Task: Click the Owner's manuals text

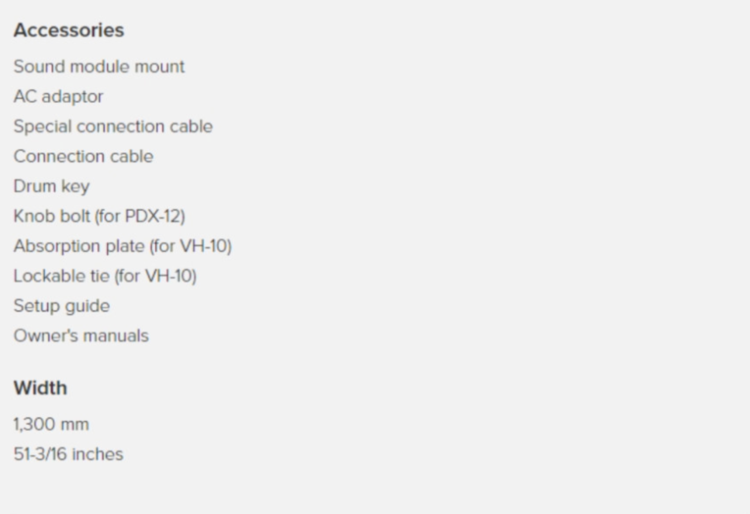Action: click(81, 336)
